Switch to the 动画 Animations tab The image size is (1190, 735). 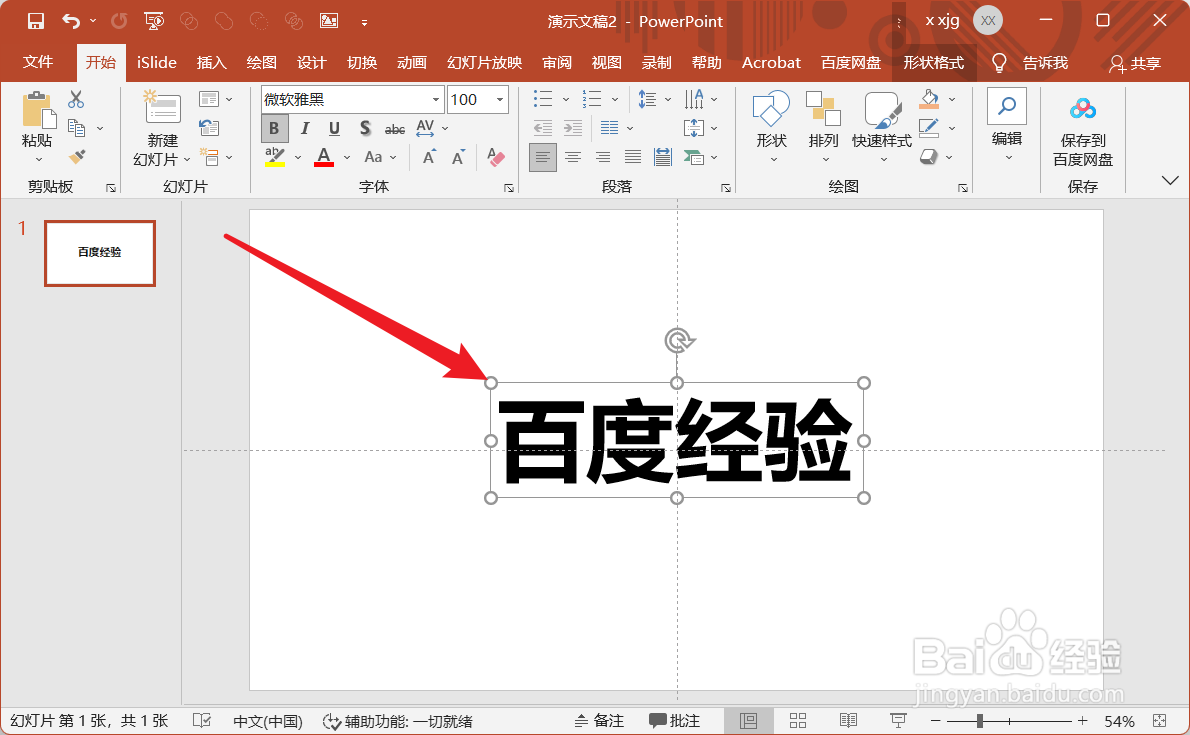tap(411, 62)
